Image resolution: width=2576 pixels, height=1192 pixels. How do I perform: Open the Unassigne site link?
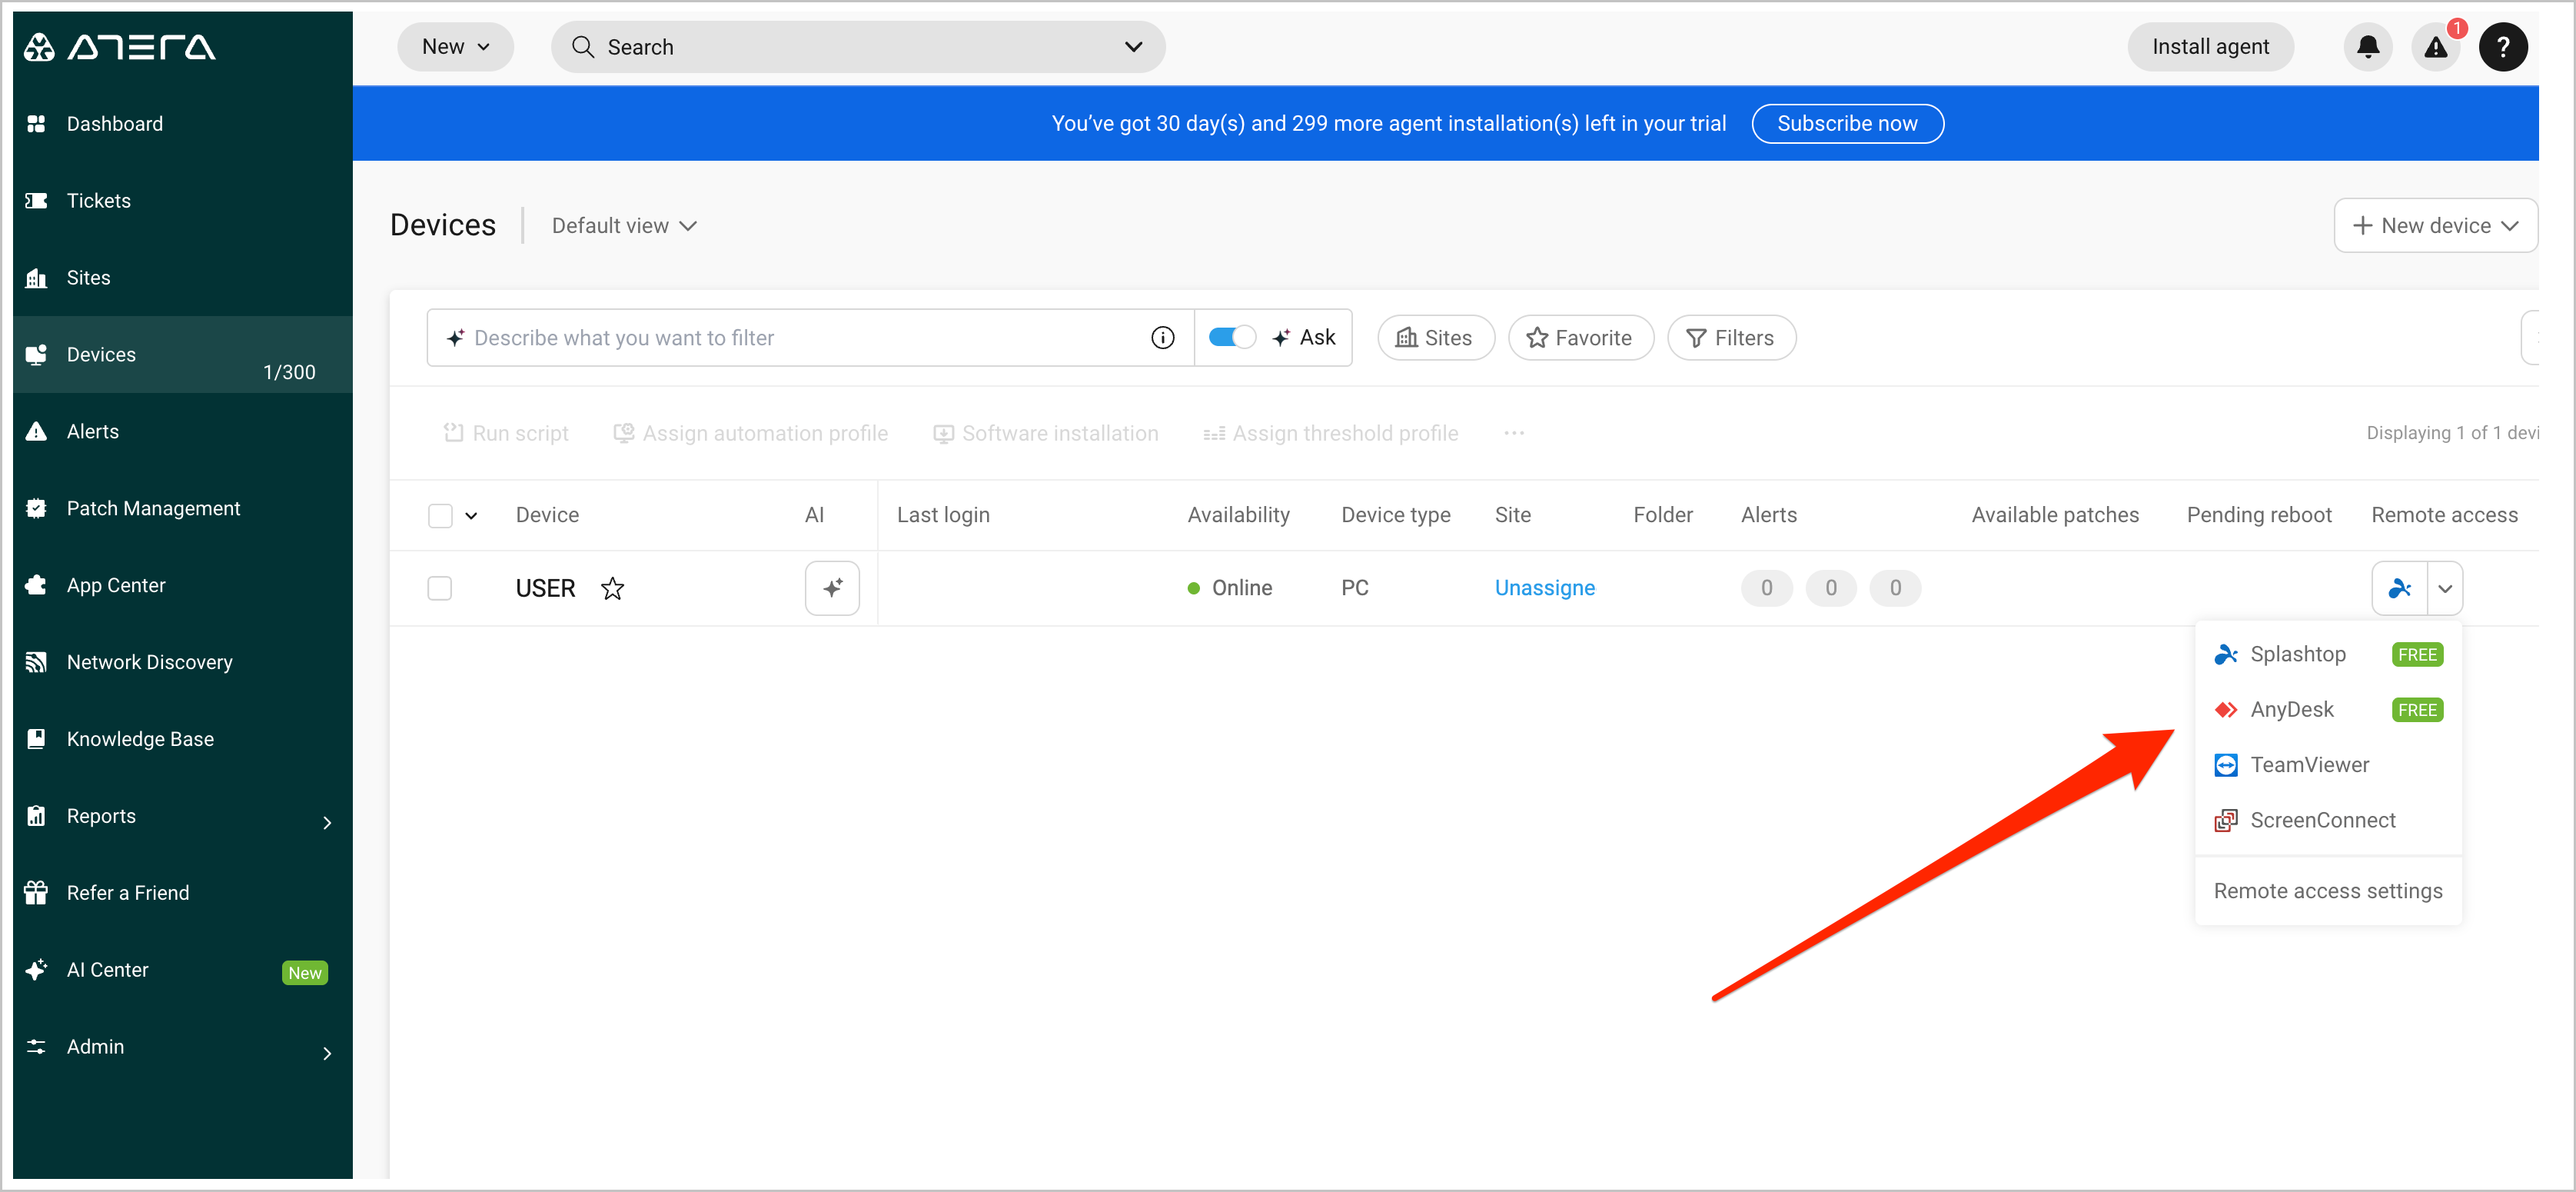[x=1544, y=588]
